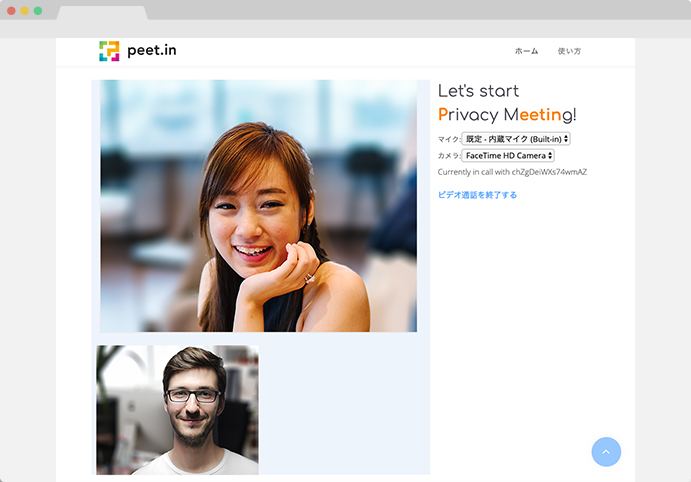691x482 pixels.
Task: Click the マイク label text
Action: 448,139
